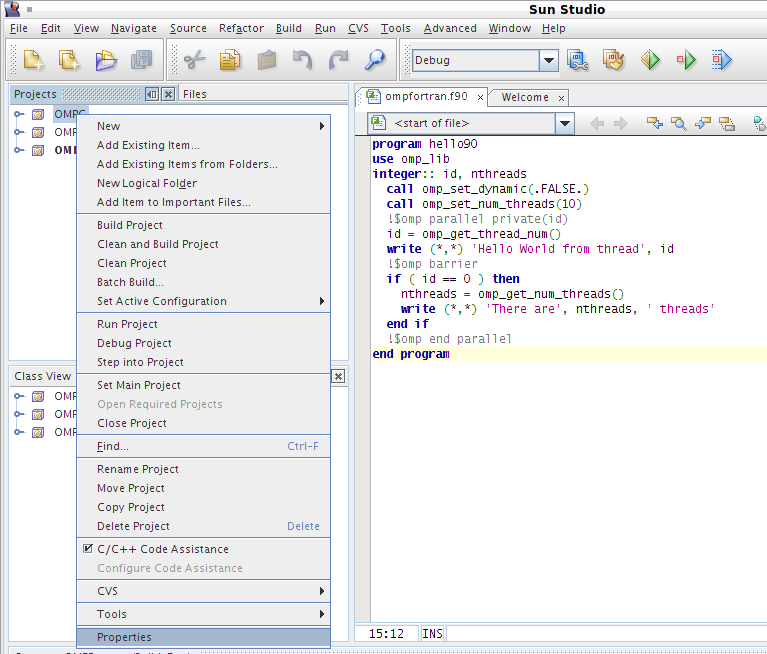Click the Cut scissors icon
This screenshot has height=654, width=767.
pos(194,60)
